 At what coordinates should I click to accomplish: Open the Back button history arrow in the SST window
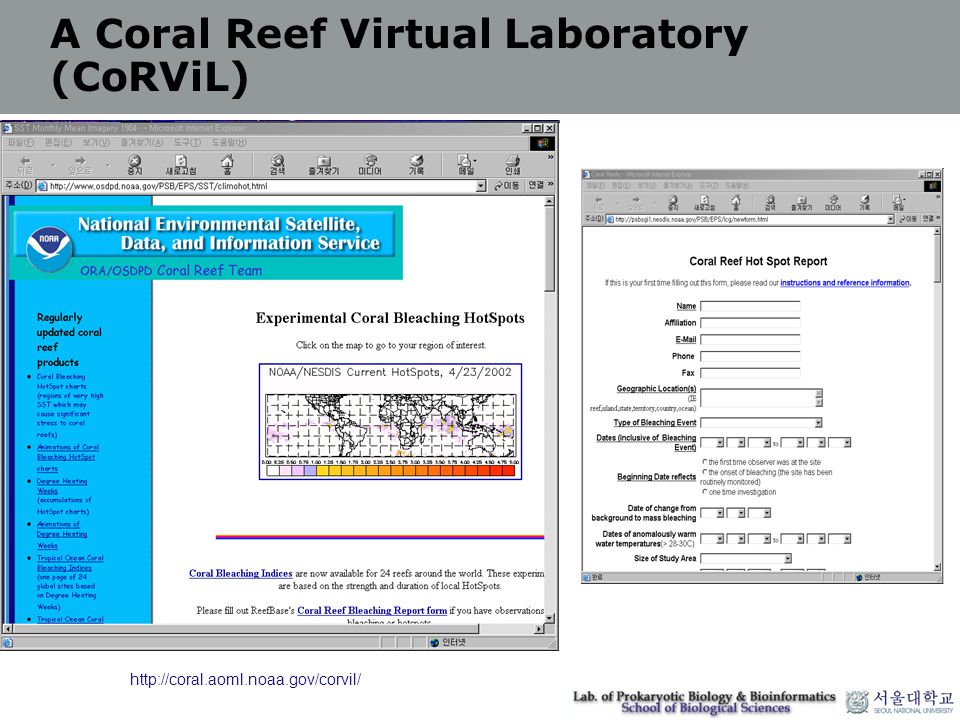(x=53, y=165)
